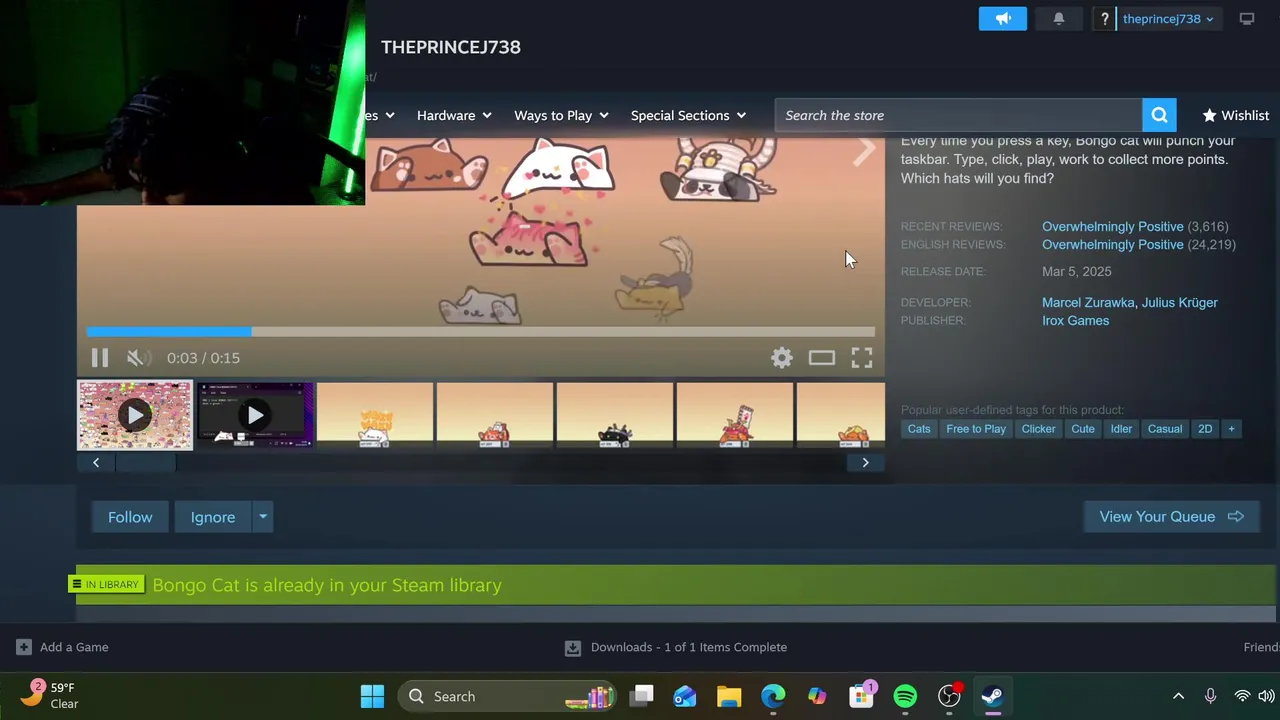Screen dimensions: 1280x720
Task: Click the Free to Play tag
Action: (x=976, y=429)
